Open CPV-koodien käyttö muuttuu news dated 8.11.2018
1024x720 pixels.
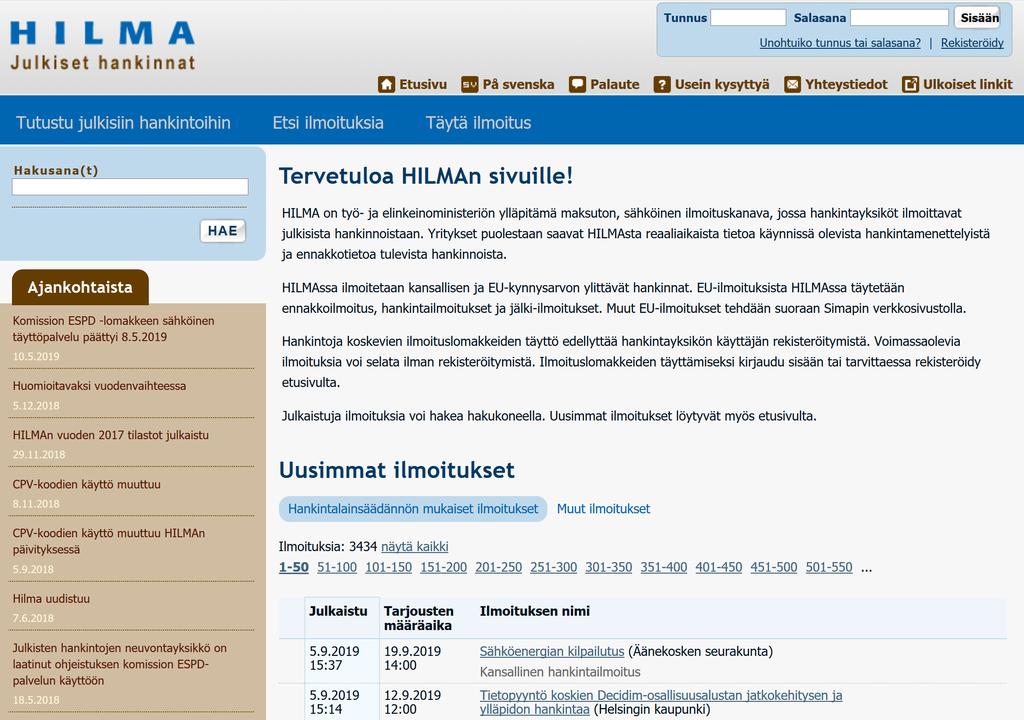coord(86,484)
